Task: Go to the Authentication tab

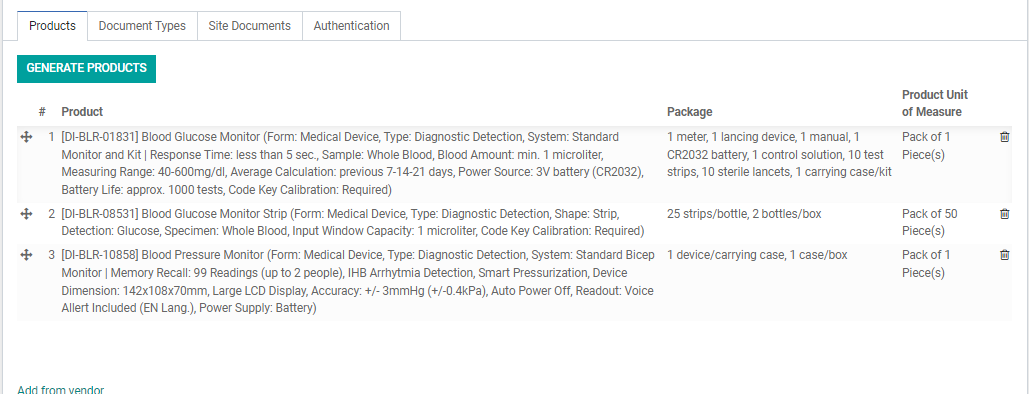Action: [351, 26]
